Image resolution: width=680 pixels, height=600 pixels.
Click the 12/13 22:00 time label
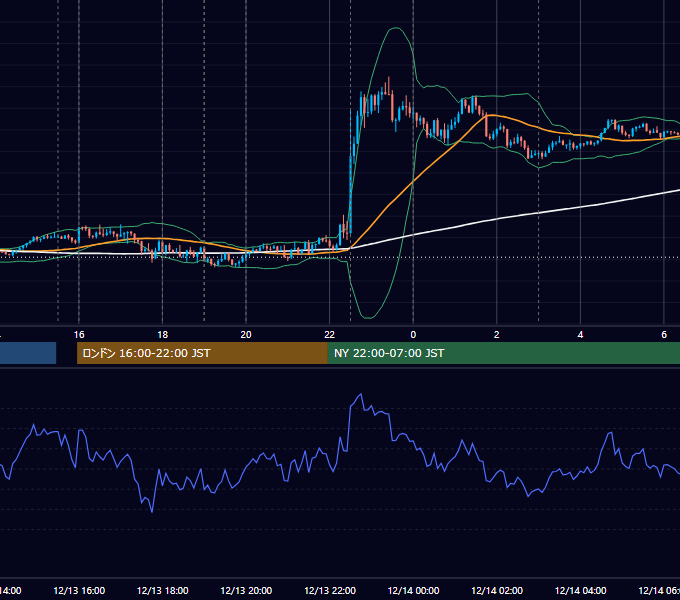tap(330, 590)
